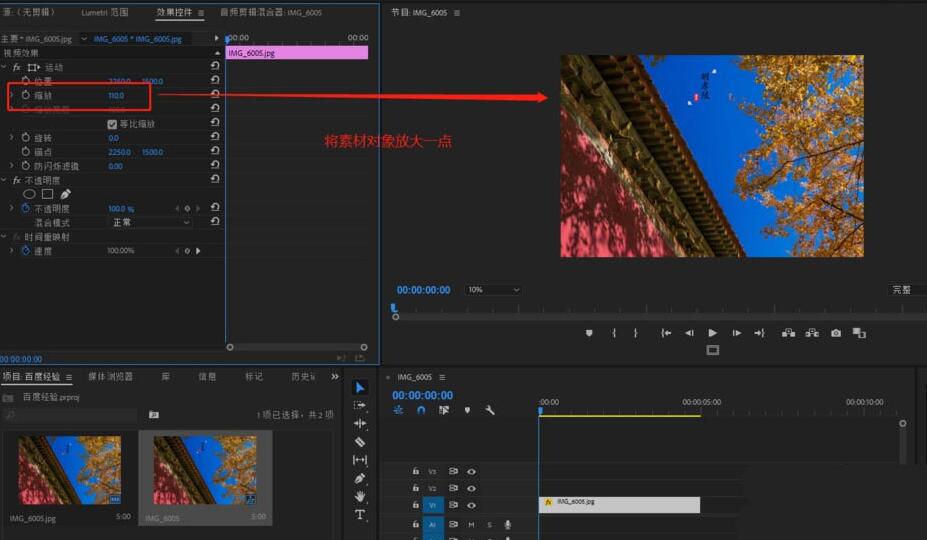The image size is (927, 540).
Task: Switch to the Lumetri 范围 tab
Action: click(105, 13)
